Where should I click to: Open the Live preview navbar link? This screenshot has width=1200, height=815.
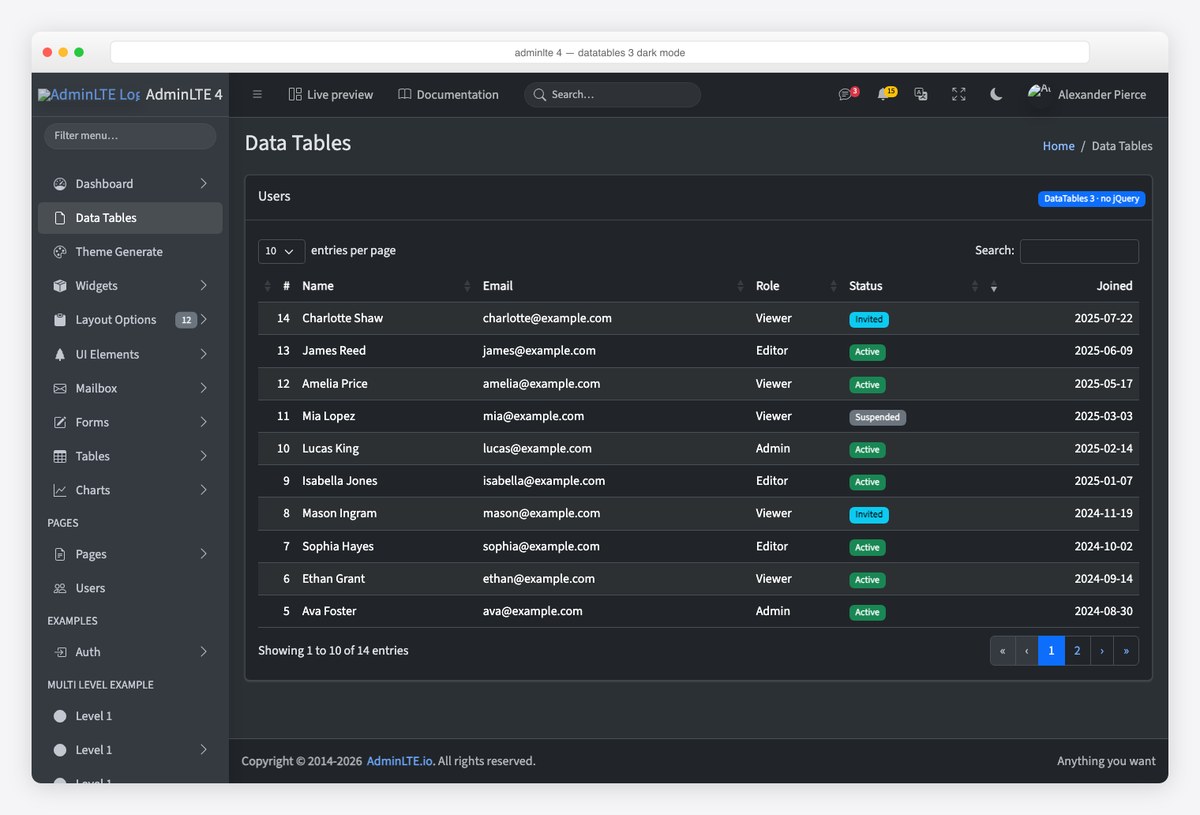330,94
